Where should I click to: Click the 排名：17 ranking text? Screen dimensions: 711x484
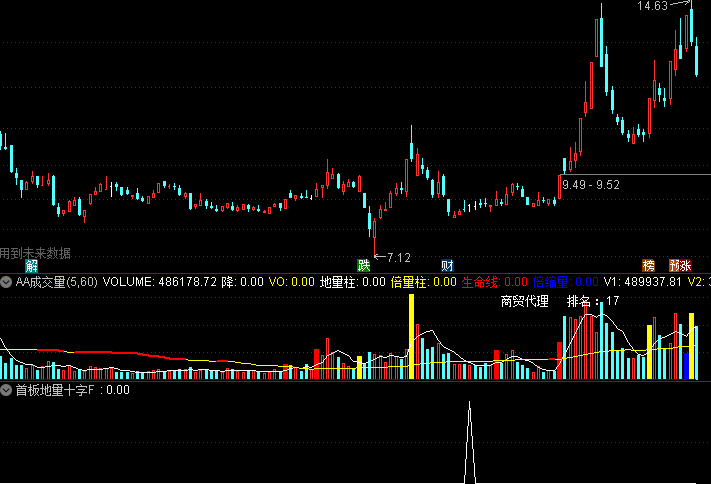click(x=593, y=301)
